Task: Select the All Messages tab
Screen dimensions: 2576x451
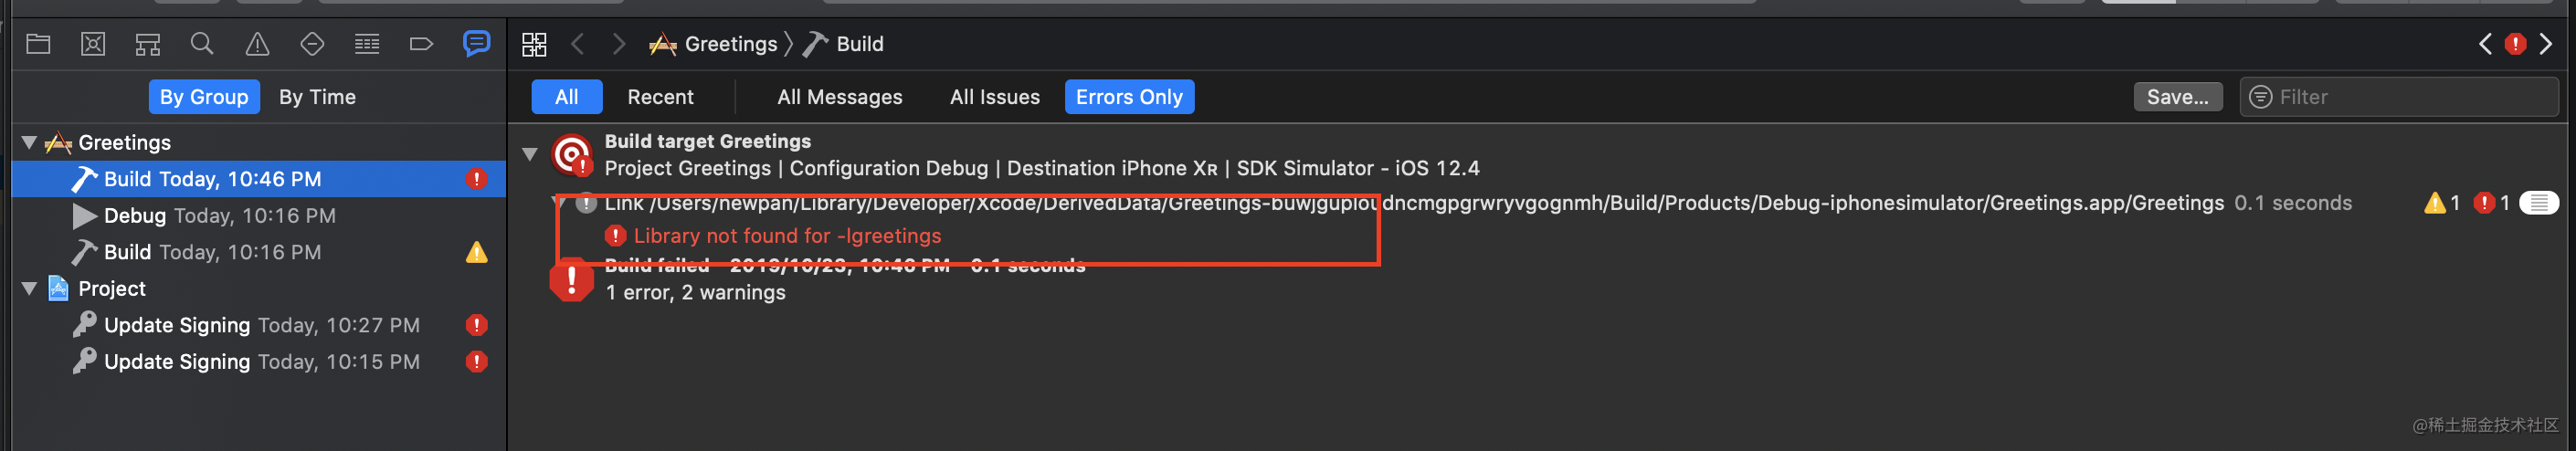Action: coord(839,97)
